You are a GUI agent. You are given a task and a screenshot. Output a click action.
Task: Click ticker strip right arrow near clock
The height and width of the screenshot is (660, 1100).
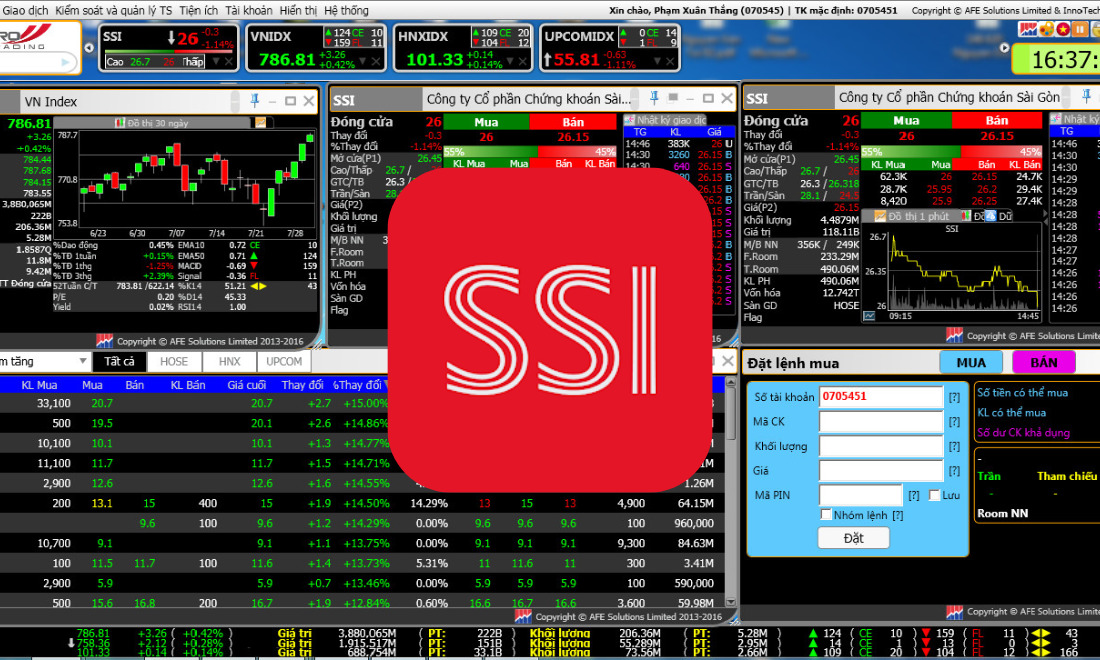(x=1004, y=48)
